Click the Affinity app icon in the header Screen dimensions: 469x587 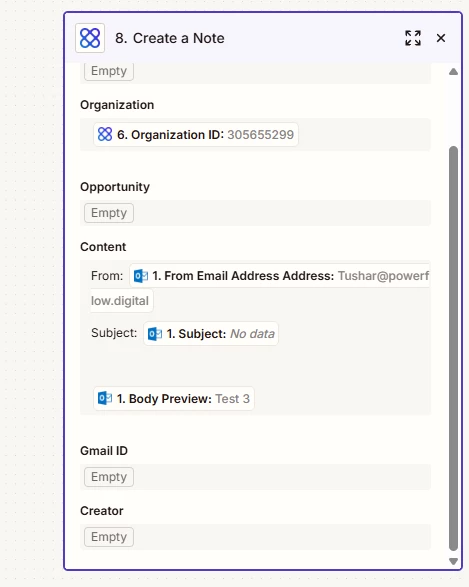90,38
